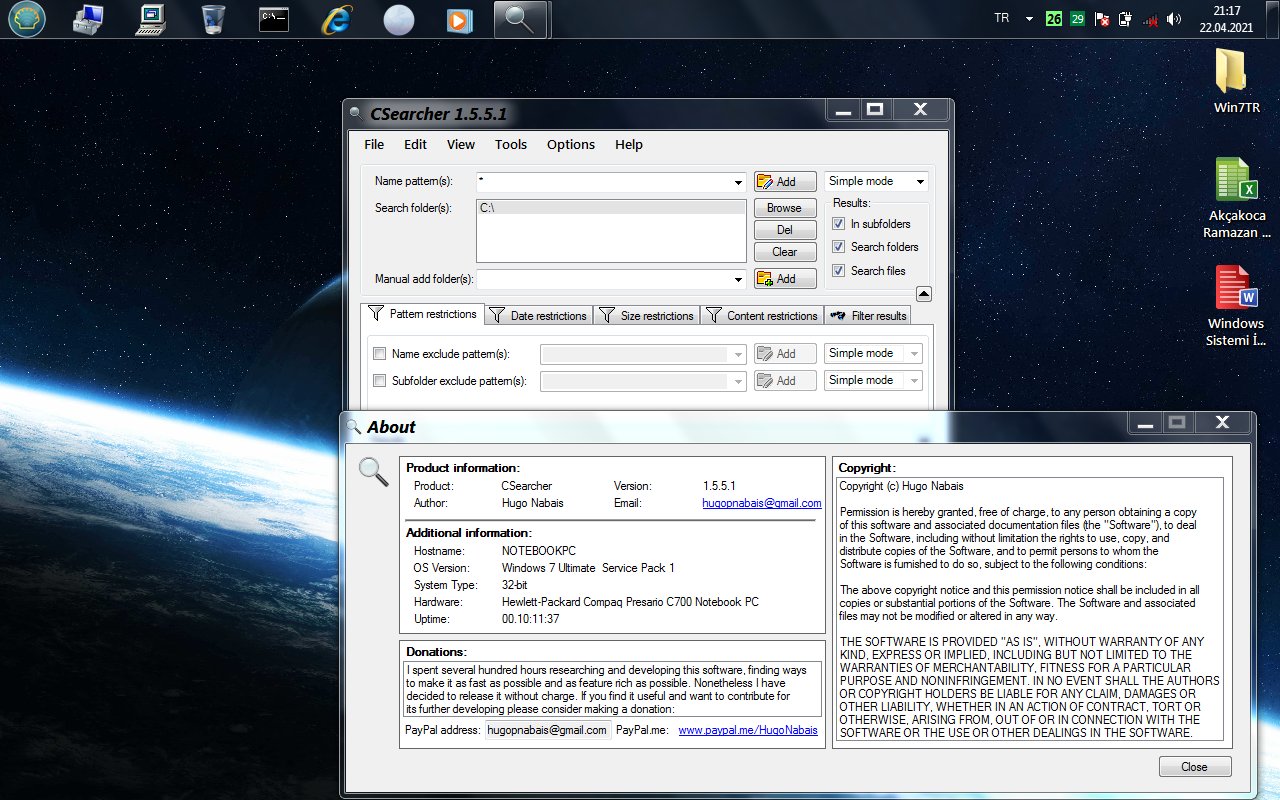This screenshot has width=1280, height=800.
Task: Open the www.paypal.me/HugoNabais link
Action: [x=748, y=730]
